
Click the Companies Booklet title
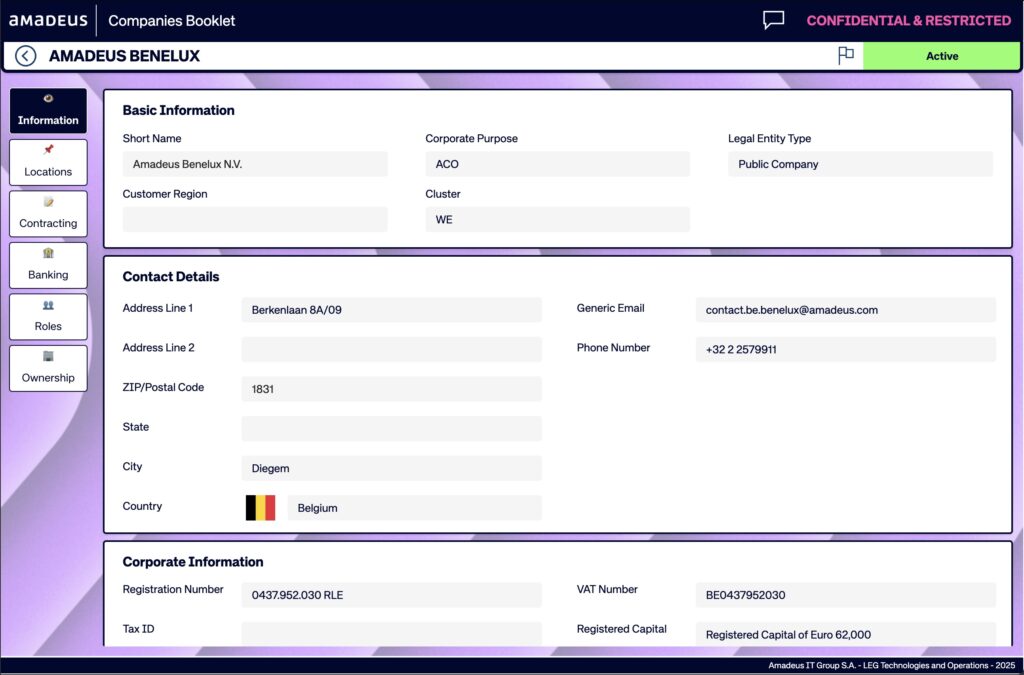click(172, 21)
